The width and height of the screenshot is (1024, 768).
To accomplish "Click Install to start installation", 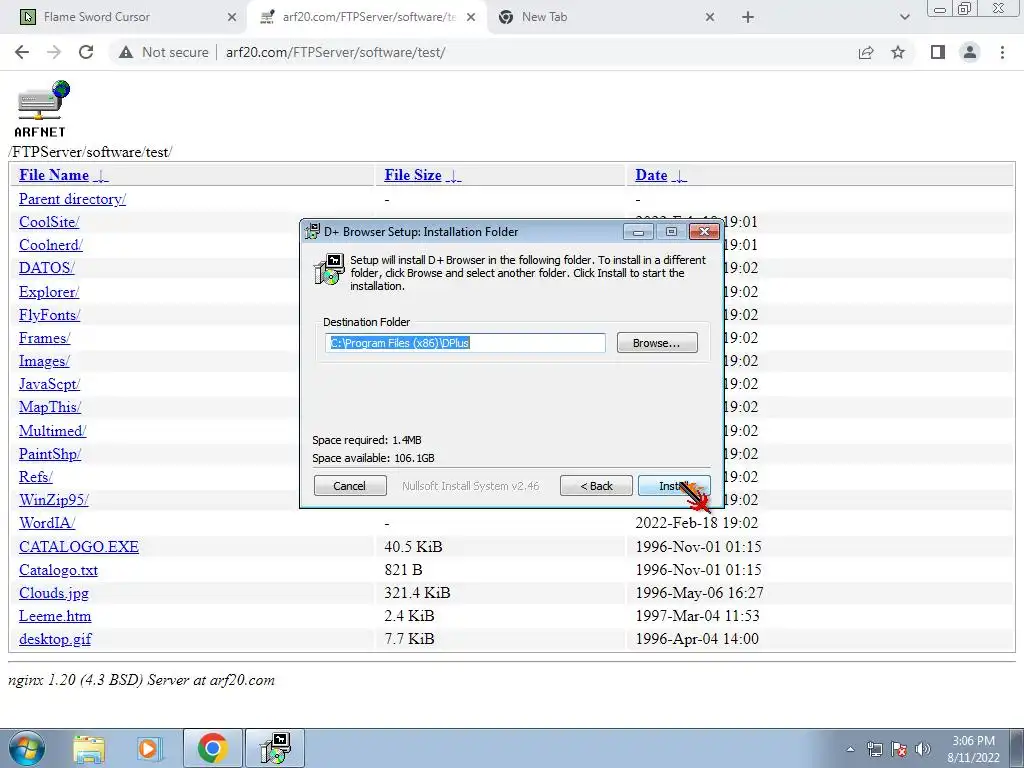I will [674, 486].
